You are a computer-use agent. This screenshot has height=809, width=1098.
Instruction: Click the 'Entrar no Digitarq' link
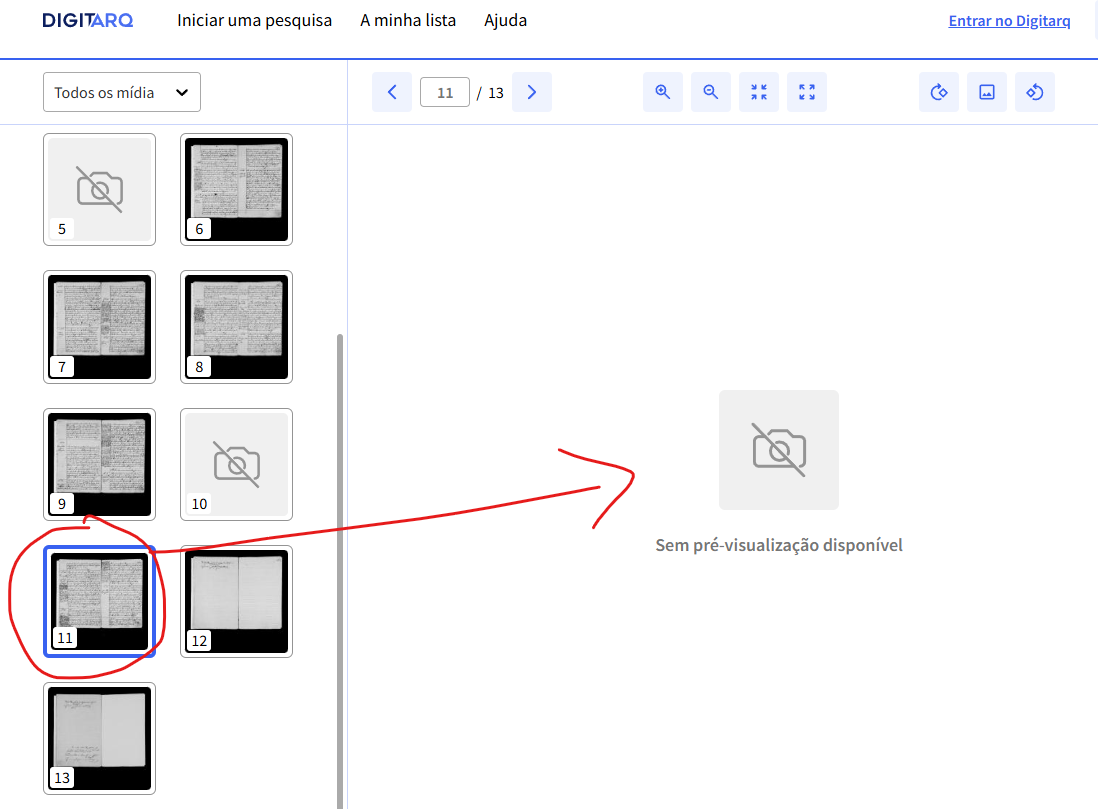[1009, 21]
